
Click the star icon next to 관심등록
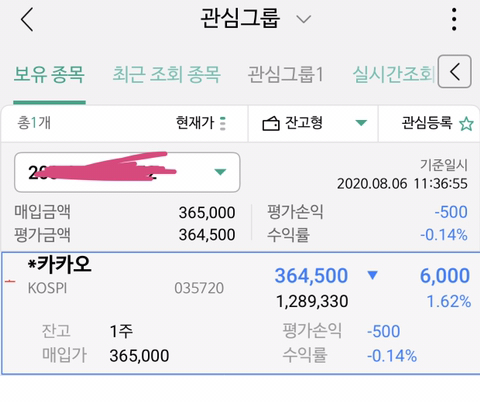coord(466,124)
